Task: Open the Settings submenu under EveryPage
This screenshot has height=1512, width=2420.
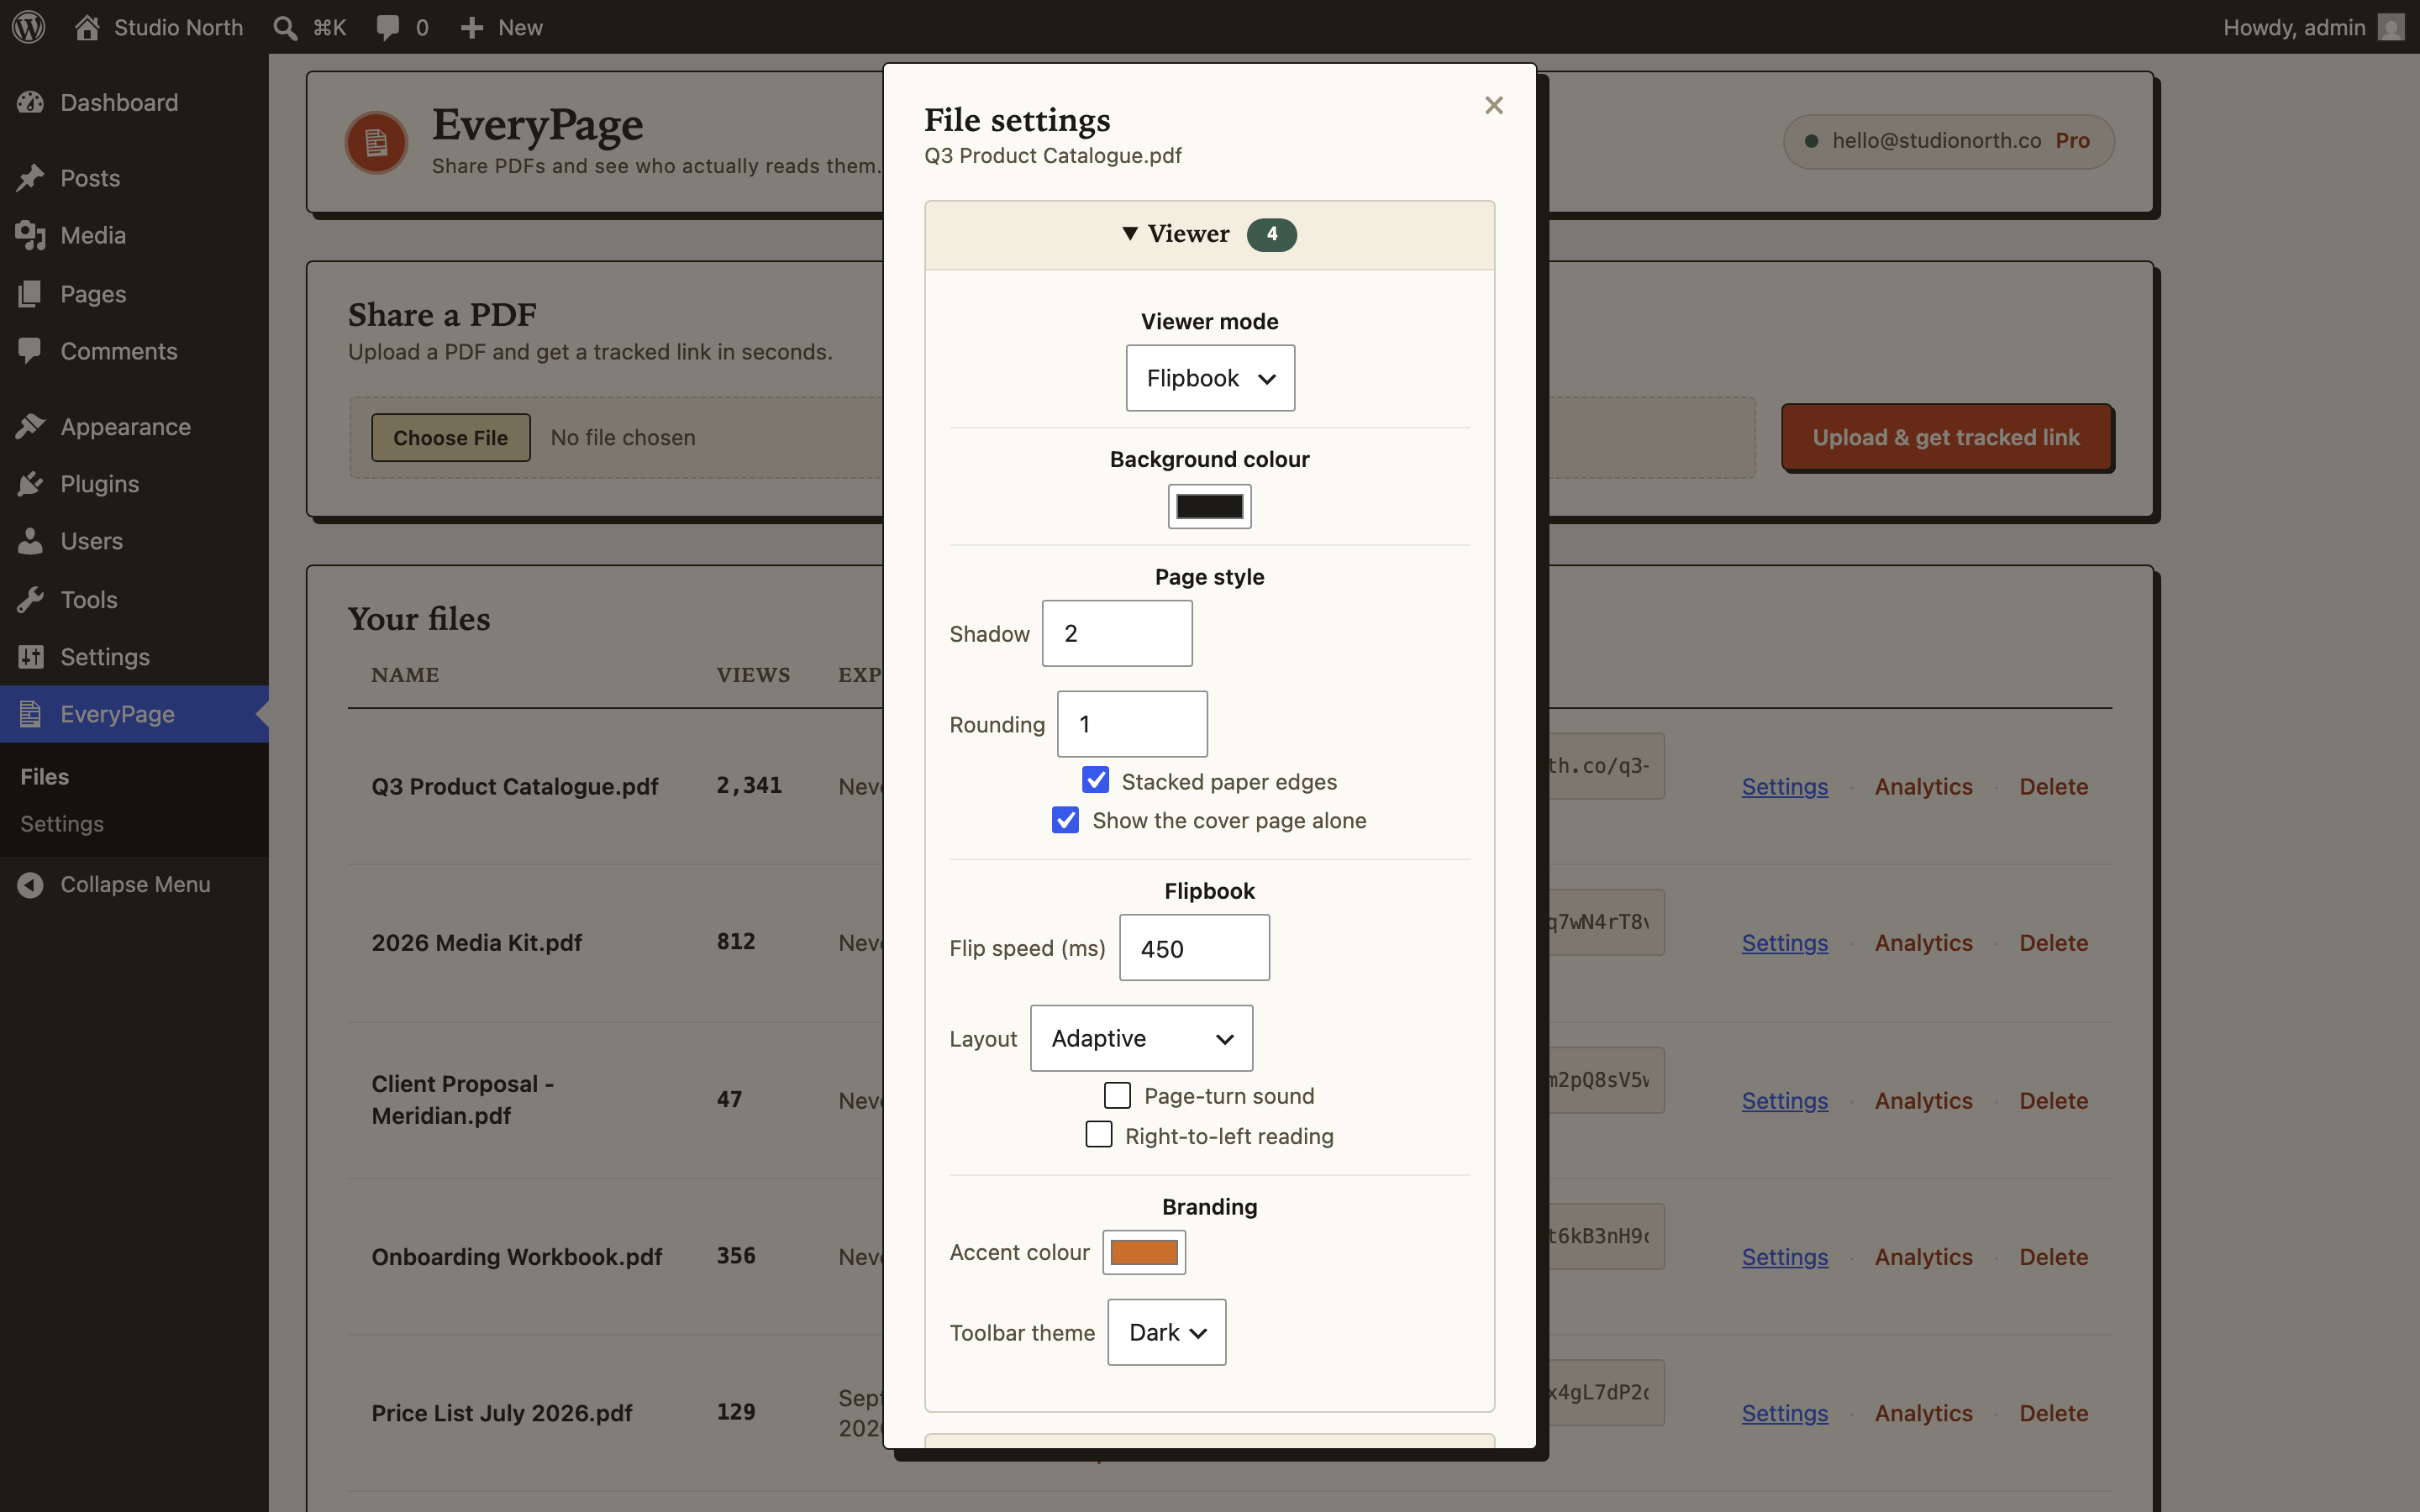Action: coord(62,824)
